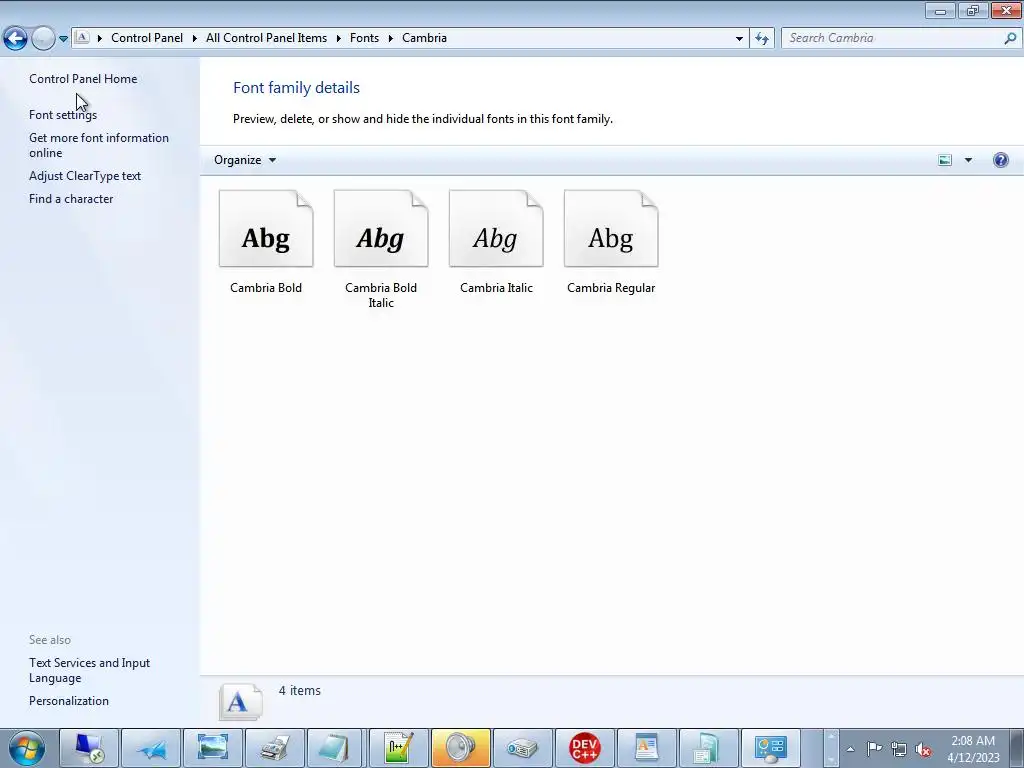The width and height of the screenshot is (1024, 768).
Task: Click Get more font information online
Action: tap(99, 145)
